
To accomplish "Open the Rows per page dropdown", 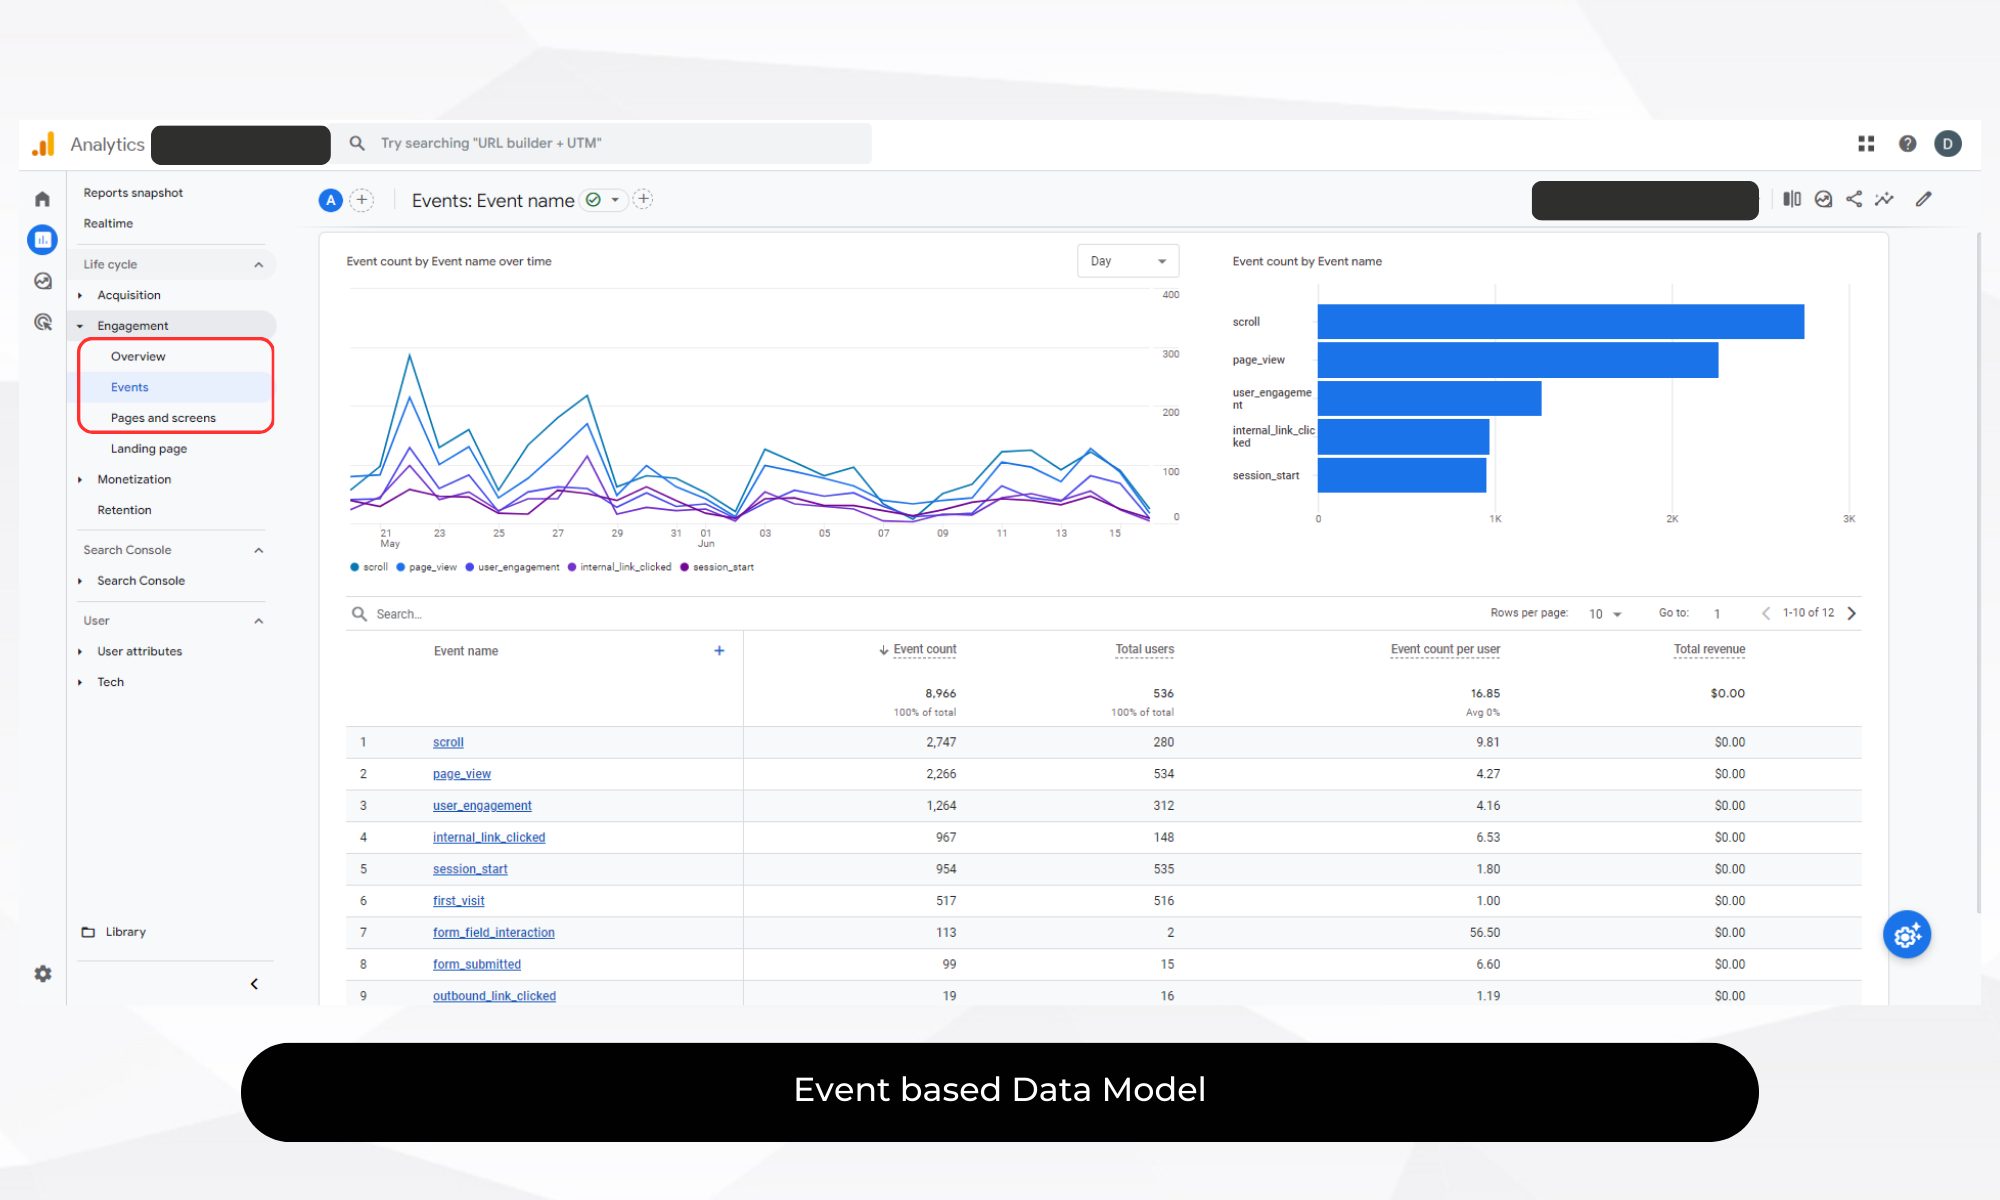I will point(1604,614).
